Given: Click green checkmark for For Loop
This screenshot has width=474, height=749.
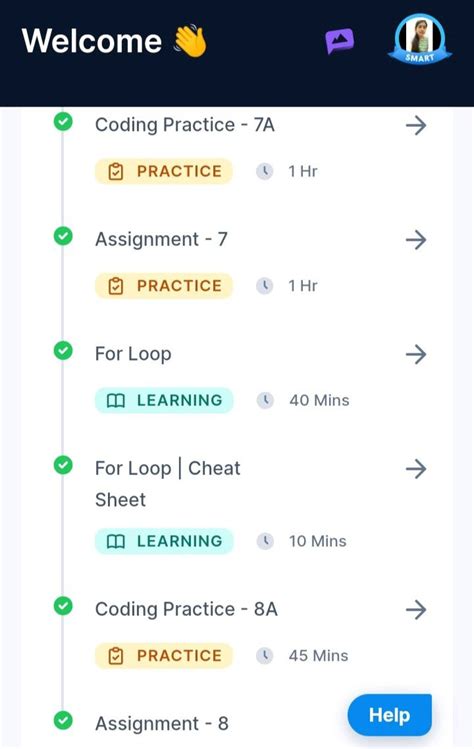Looking at the screenshot, I should 63,351.
